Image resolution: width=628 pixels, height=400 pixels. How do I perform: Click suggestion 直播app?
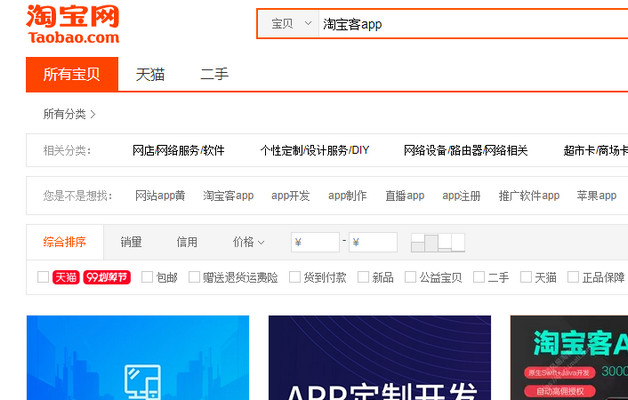[405, 196]
